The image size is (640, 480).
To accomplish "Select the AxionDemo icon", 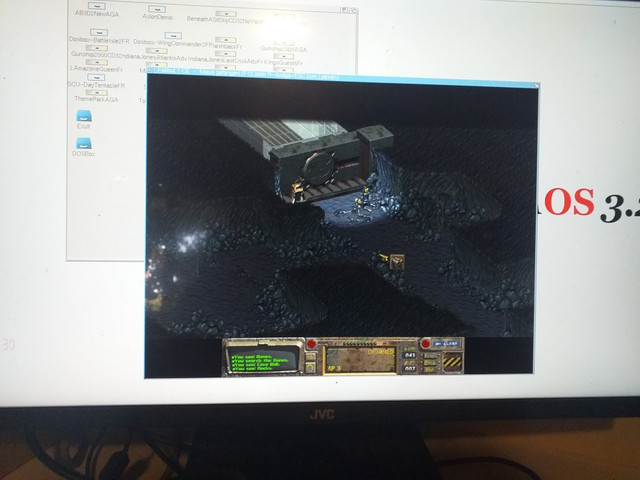I will (x=157, y=13).
